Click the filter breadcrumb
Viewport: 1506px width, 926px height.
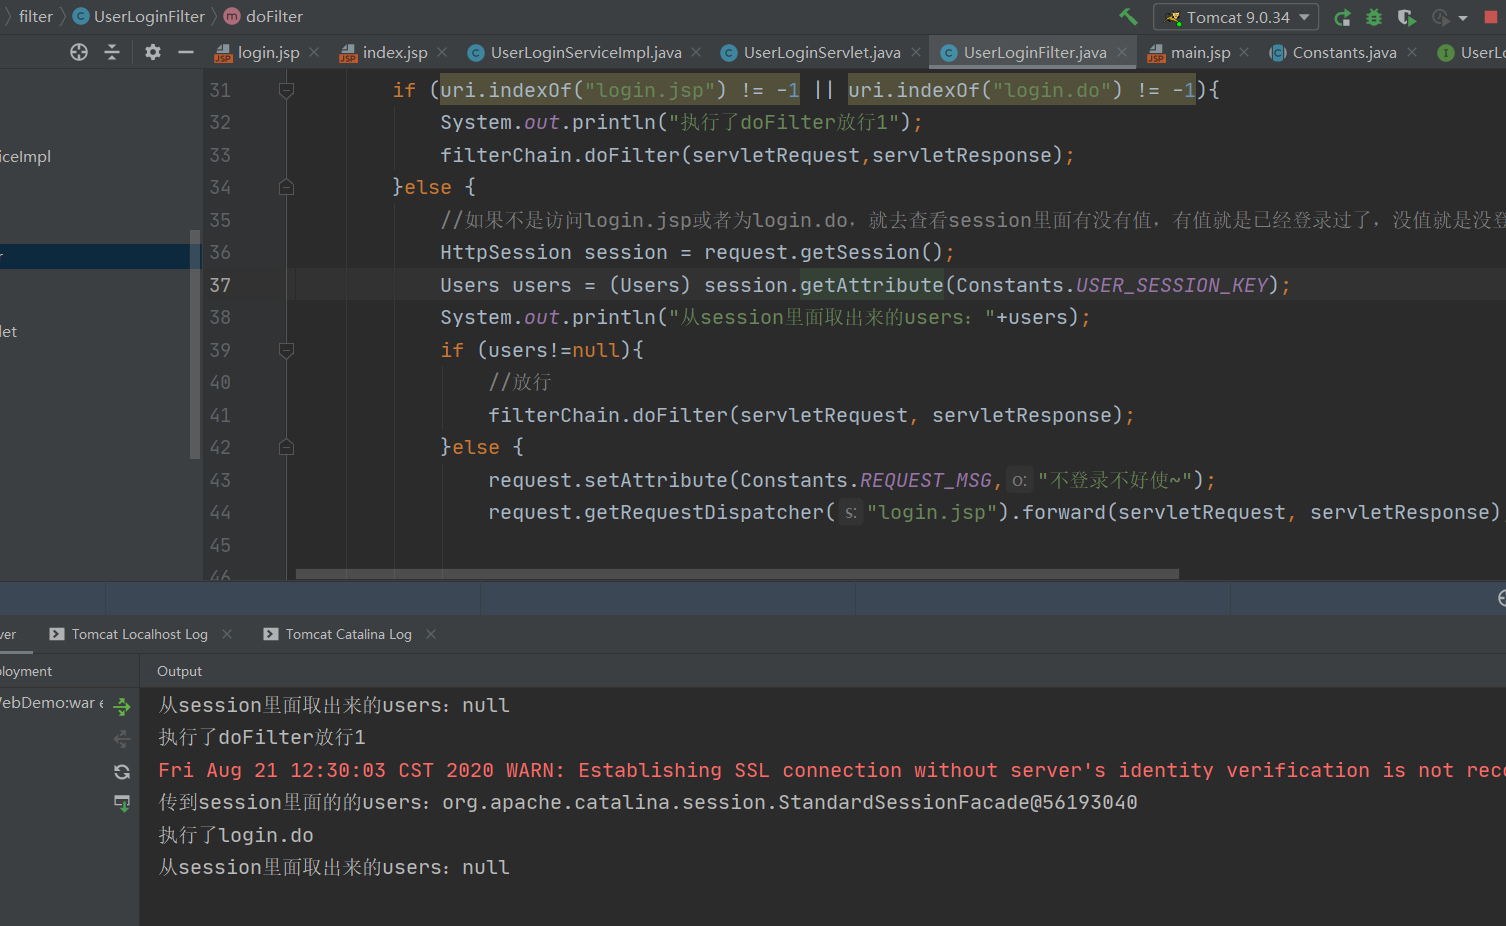(x=36, y=16)
